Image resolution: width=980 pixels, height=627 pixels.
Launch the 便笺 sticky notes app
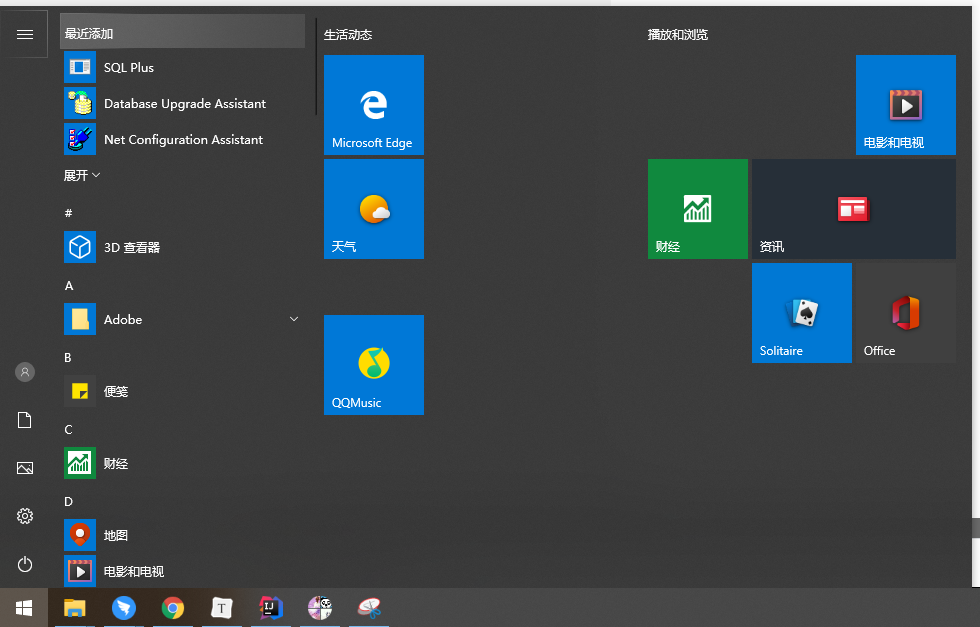184,391
